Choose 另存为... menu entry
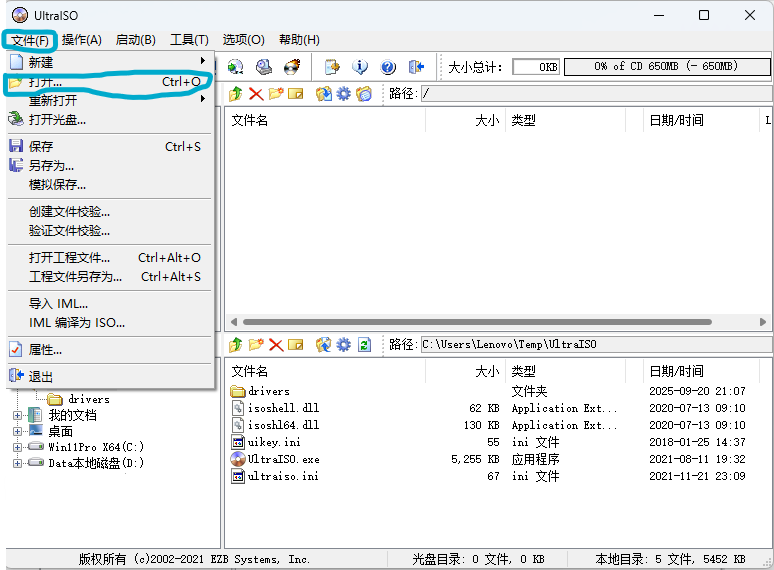This screenshot has width=774, height=570. (109, 166)
